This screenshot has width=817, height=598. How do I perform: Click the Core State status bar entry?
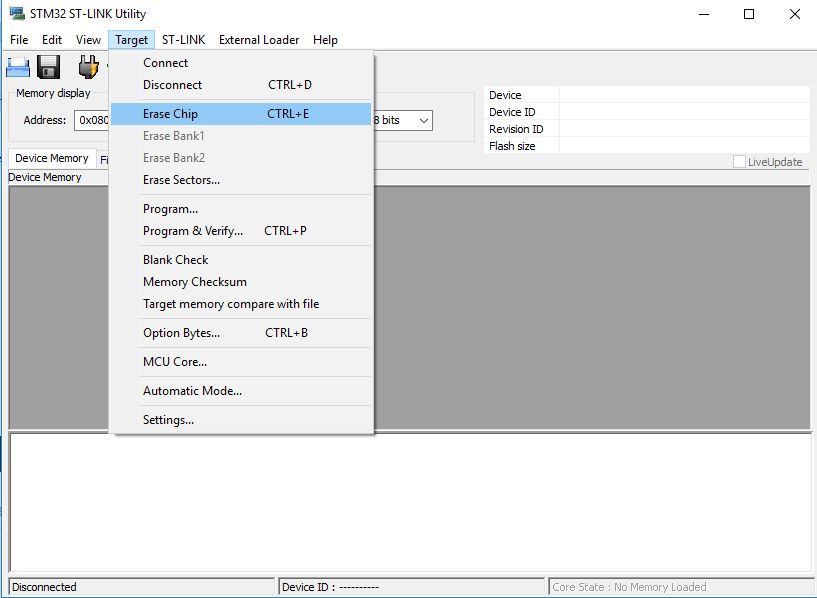[x=680, y=587]
